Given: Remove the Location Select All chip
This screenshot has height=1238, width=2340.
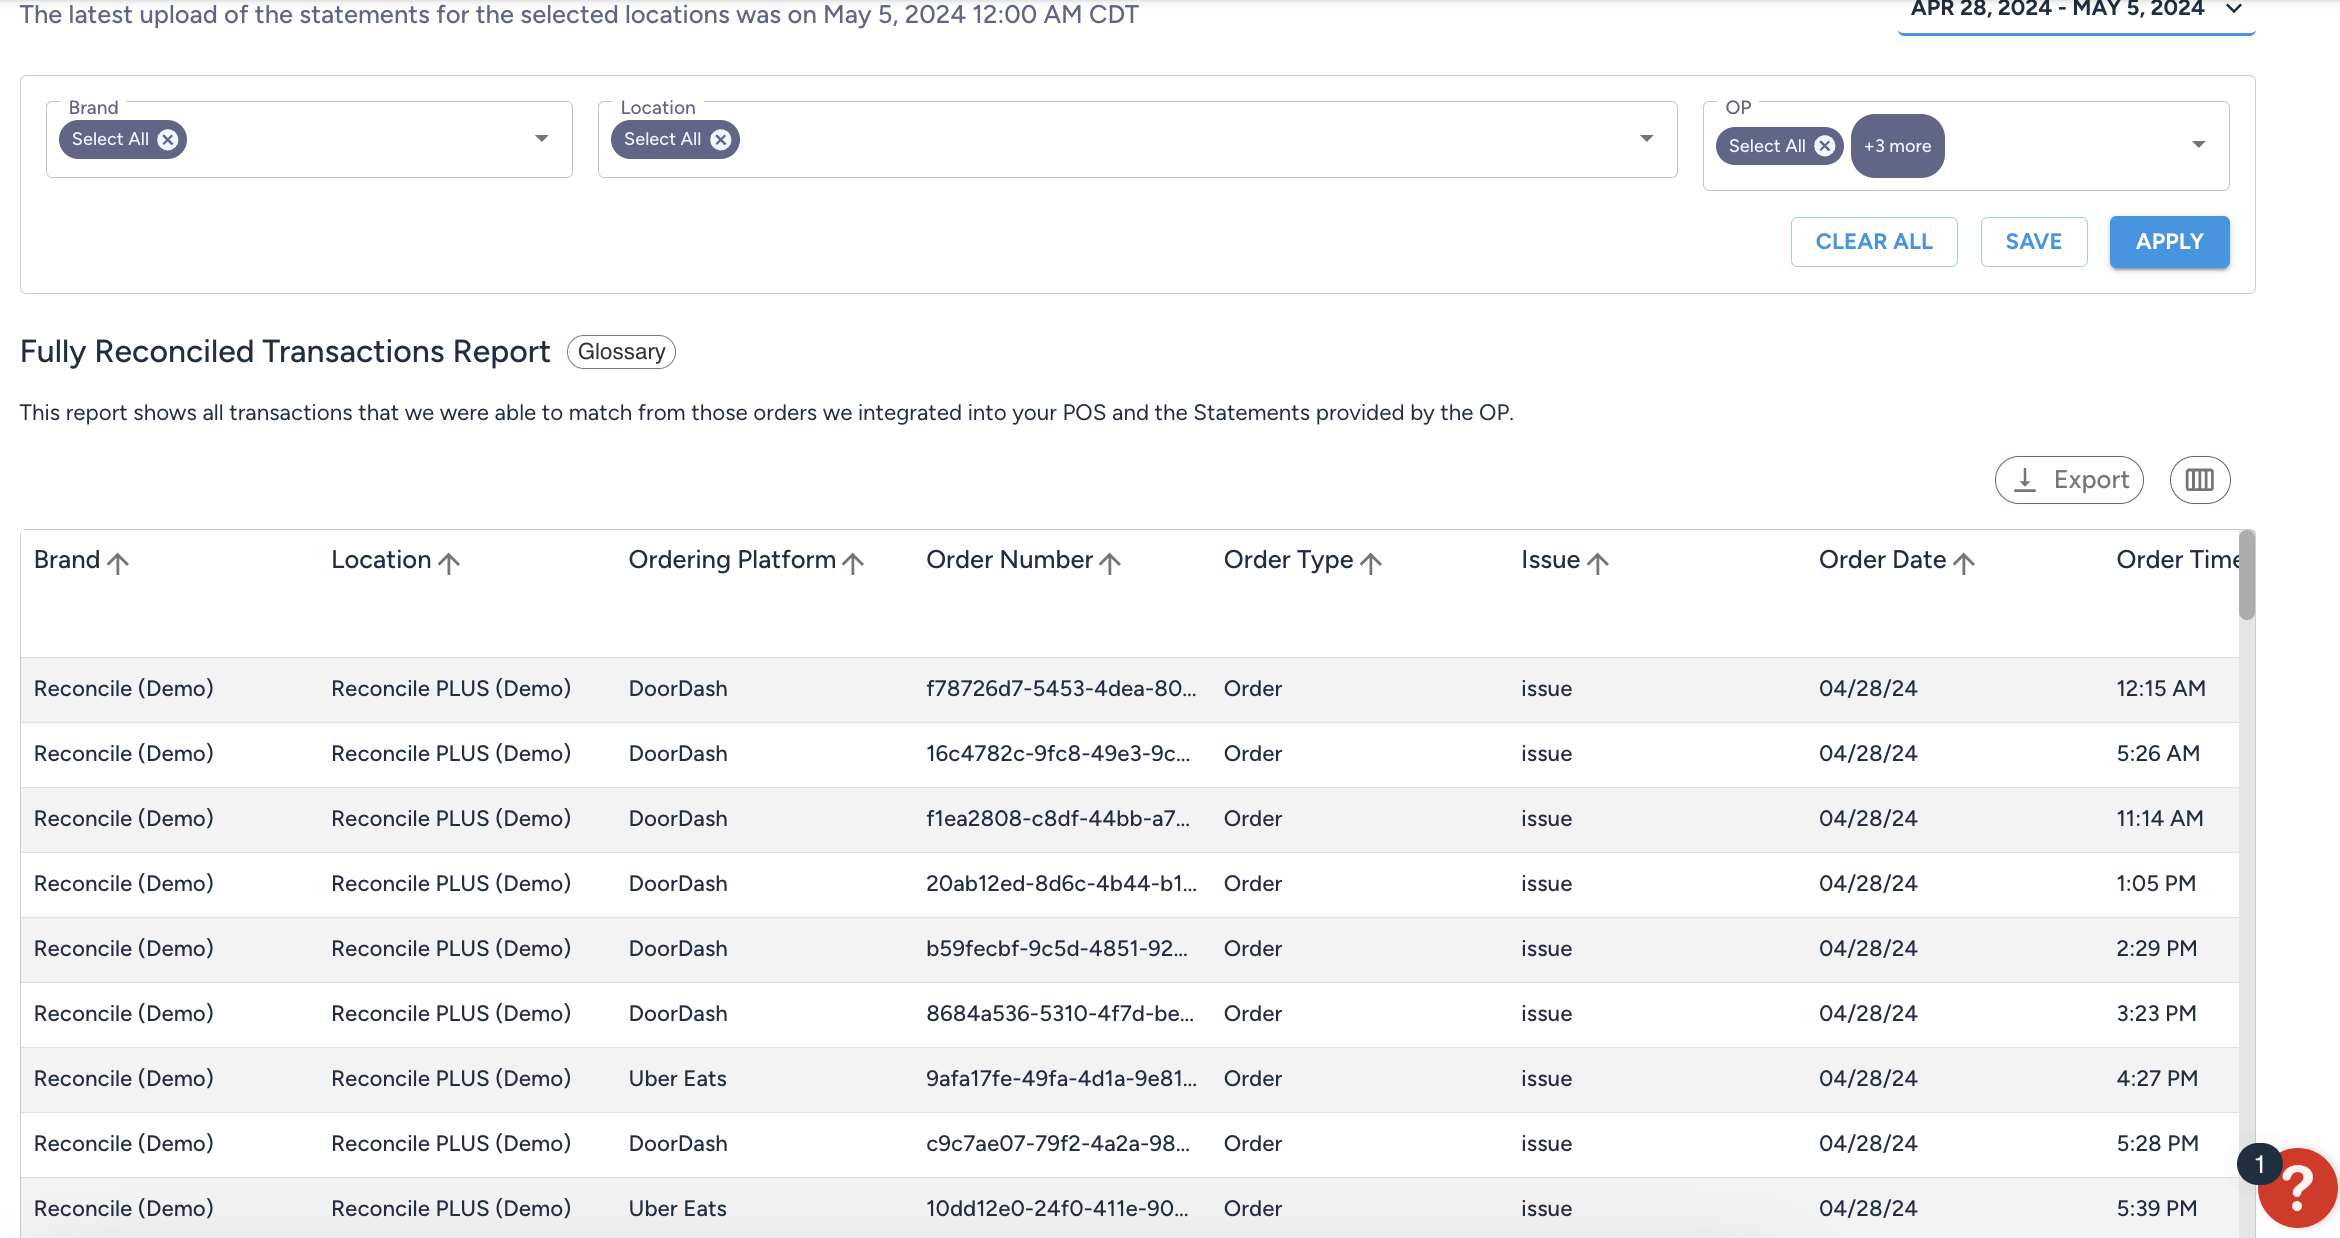Looking at the screenshot, I should tap(720, 139).
